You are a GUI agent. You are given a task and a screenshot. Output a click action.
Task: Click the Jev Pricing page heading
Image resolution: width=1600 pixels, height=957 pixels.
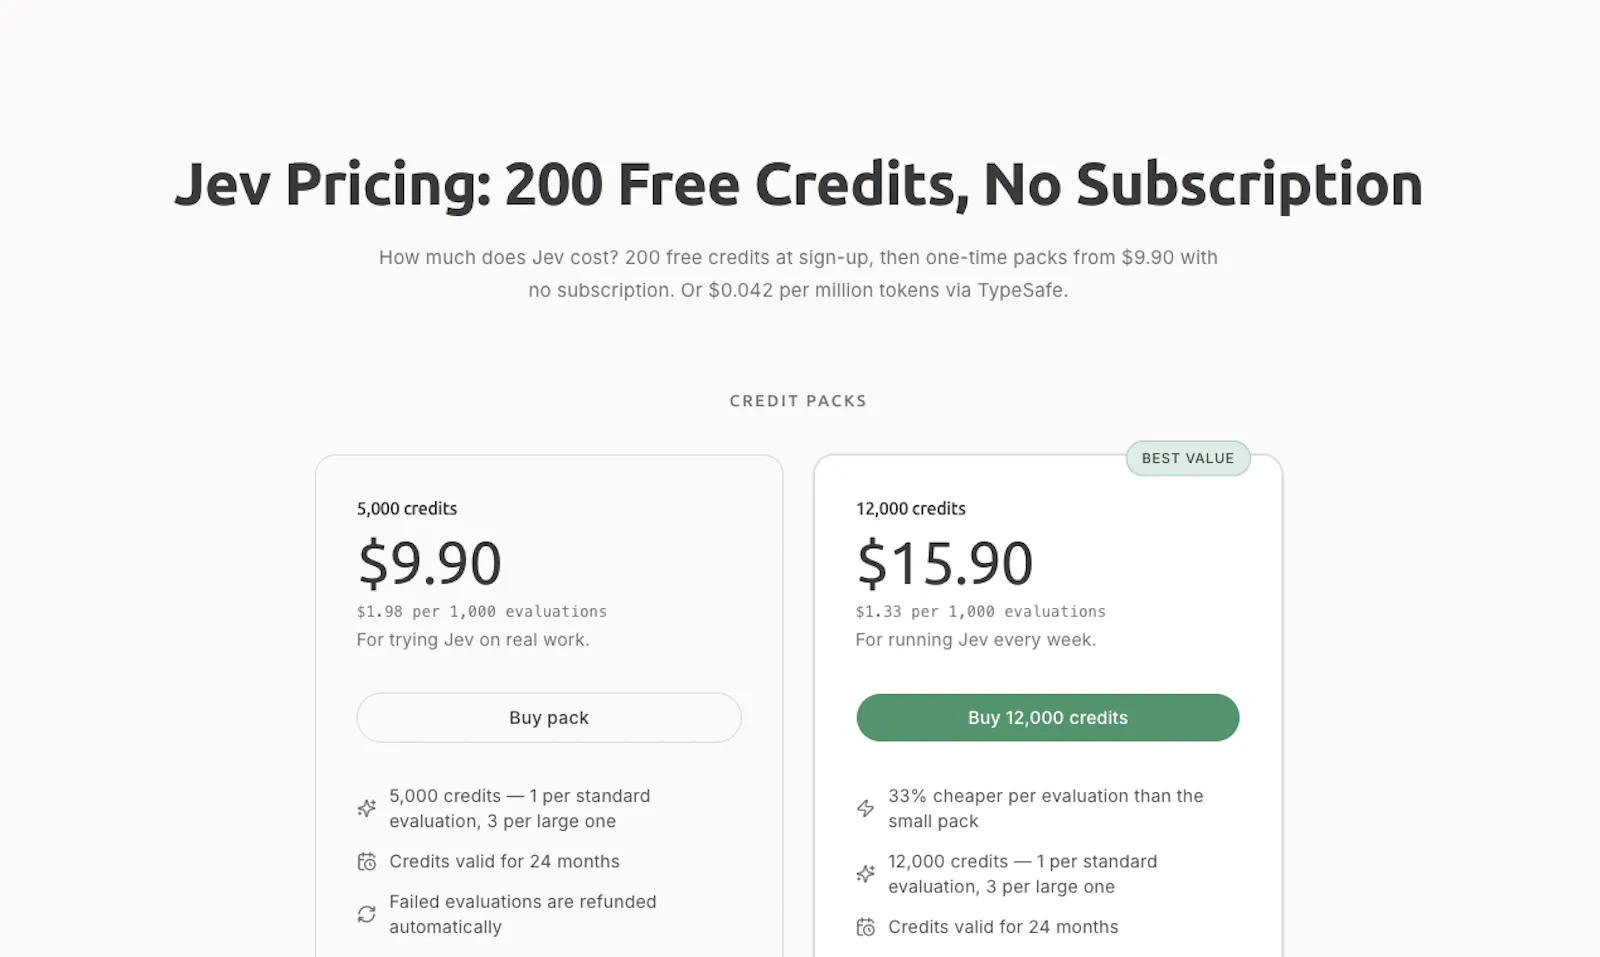coord(798,185)
